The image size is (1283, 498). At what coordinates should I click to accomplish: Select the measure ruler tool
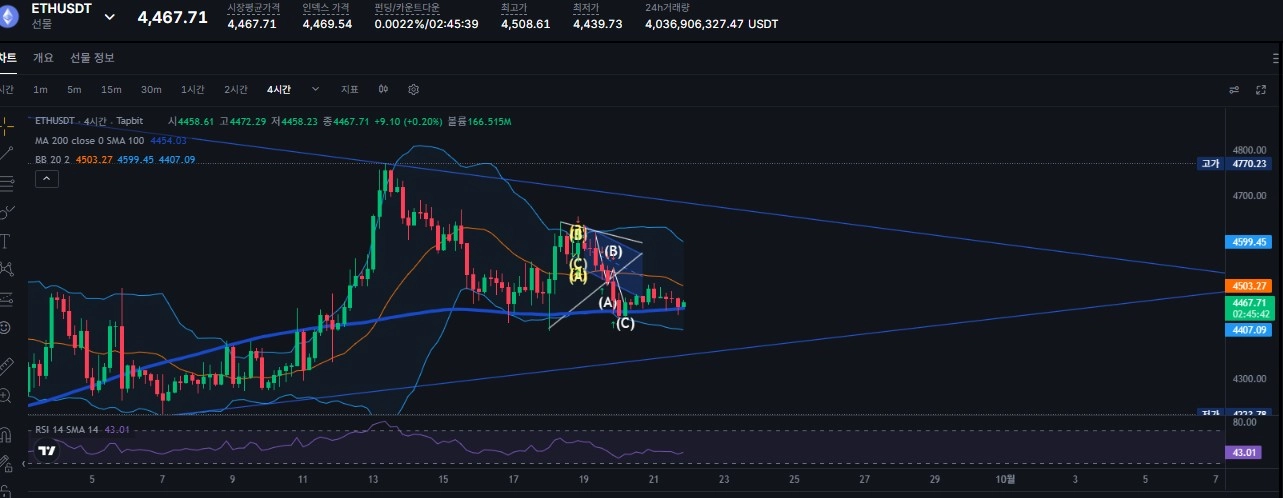coord(6,365)
